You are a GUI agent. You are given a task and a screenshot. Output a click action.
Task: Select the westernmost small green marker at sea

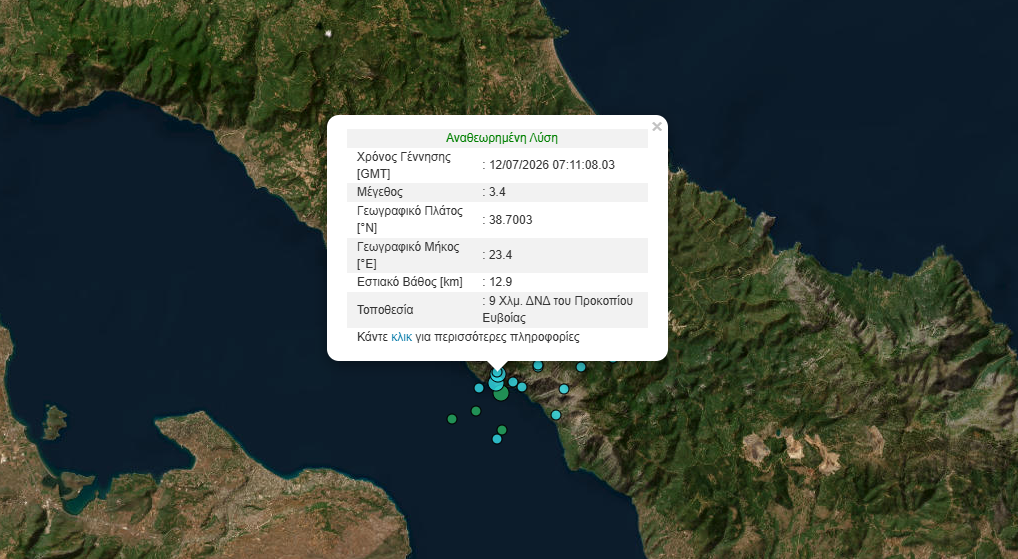pos(452,419)
